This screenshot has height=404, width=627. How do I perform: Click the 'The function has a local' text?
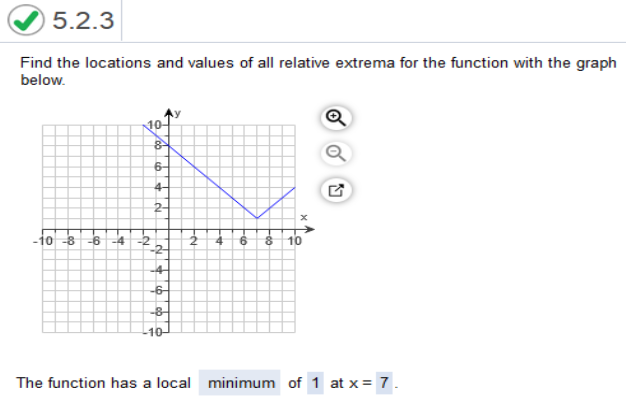pyautogui.click(x=104, y=383)
